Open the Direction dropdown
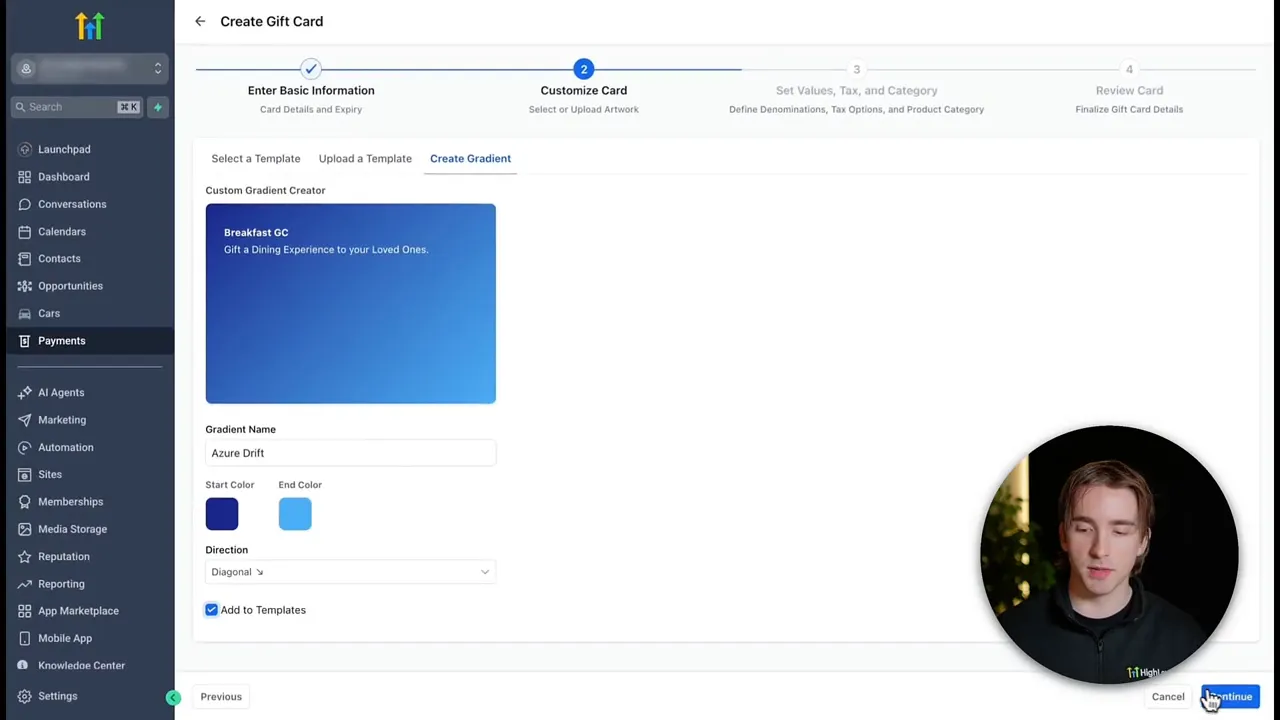The height and width of the screenshot is (720, 1280). point(349,571)
